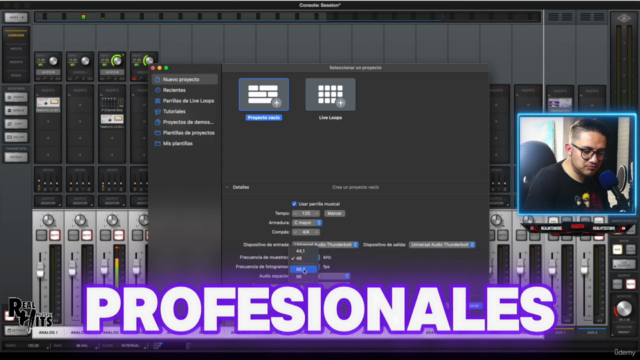Click the Mis plantillas folder icon
This screenshot has height=360, width=640.
[158, 143]
